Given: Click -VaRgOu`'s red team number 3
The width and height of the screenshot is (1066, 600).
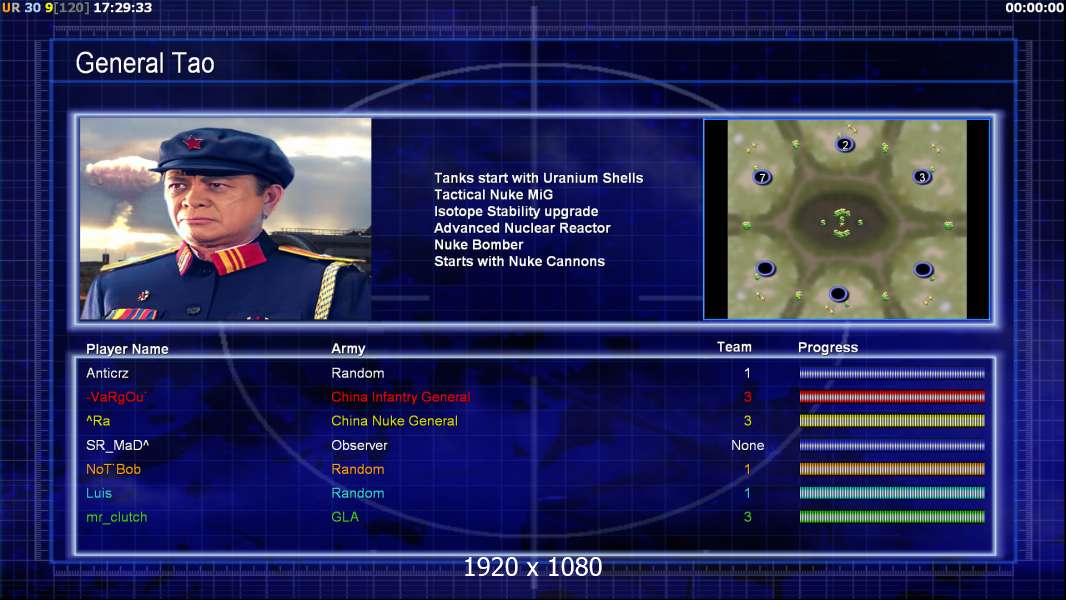Looking at the screenshot, I should [x=747, y=397].
